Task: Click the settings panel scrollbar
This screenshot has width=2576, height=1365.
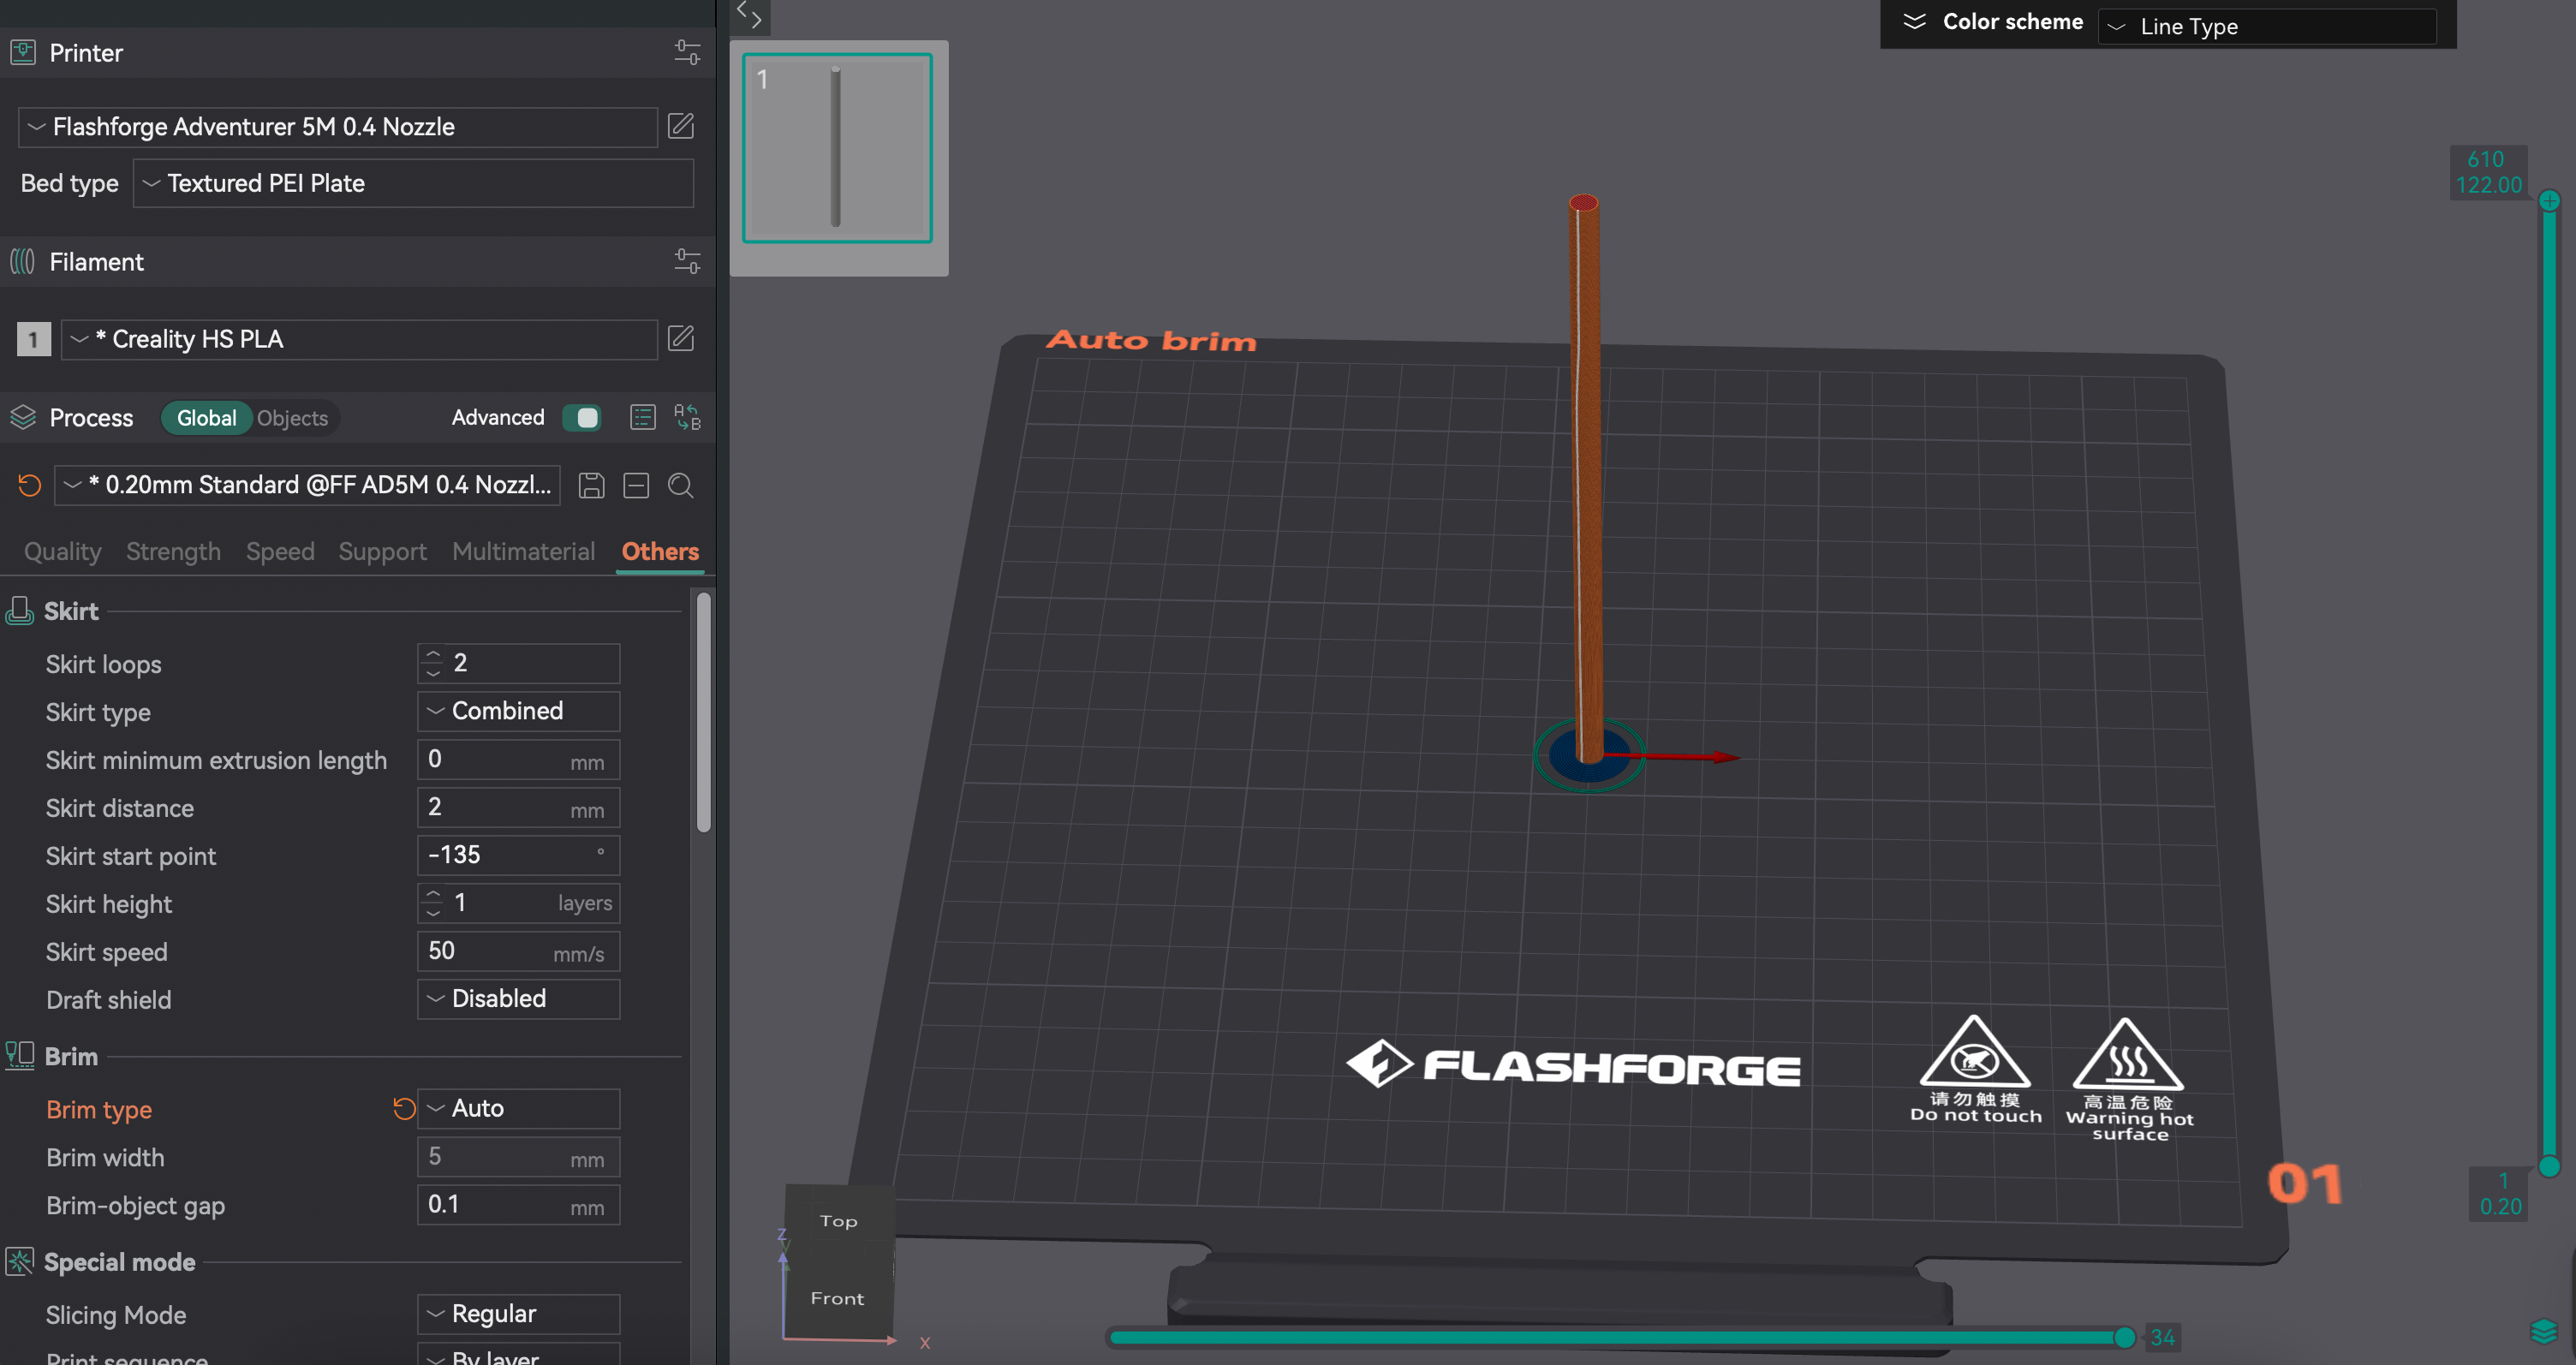Action: click(704, 711)
